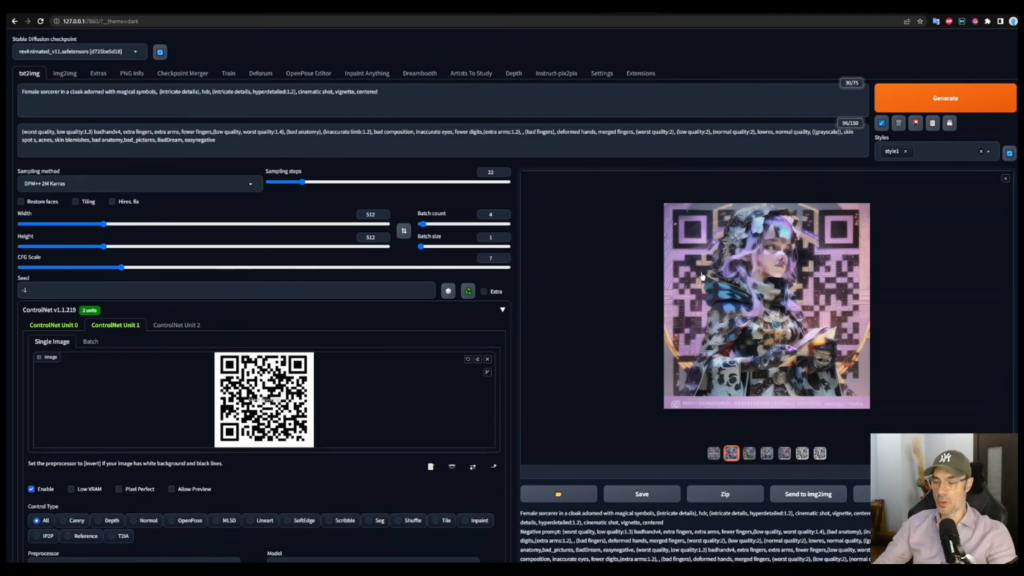This screenshot has height=576, width=1024.
Task: Mirror webcam swap arrows icon
Action: coord(473,466)
